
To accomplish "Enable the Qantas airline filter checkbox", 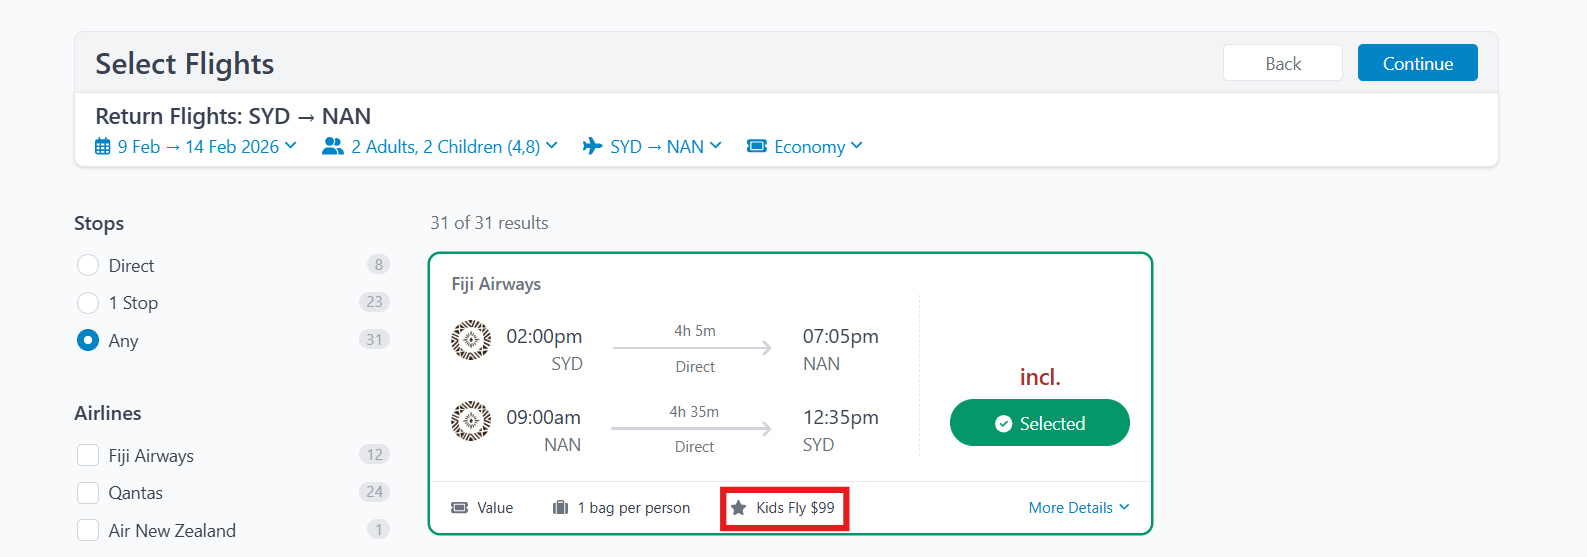I will click(88, 493).
